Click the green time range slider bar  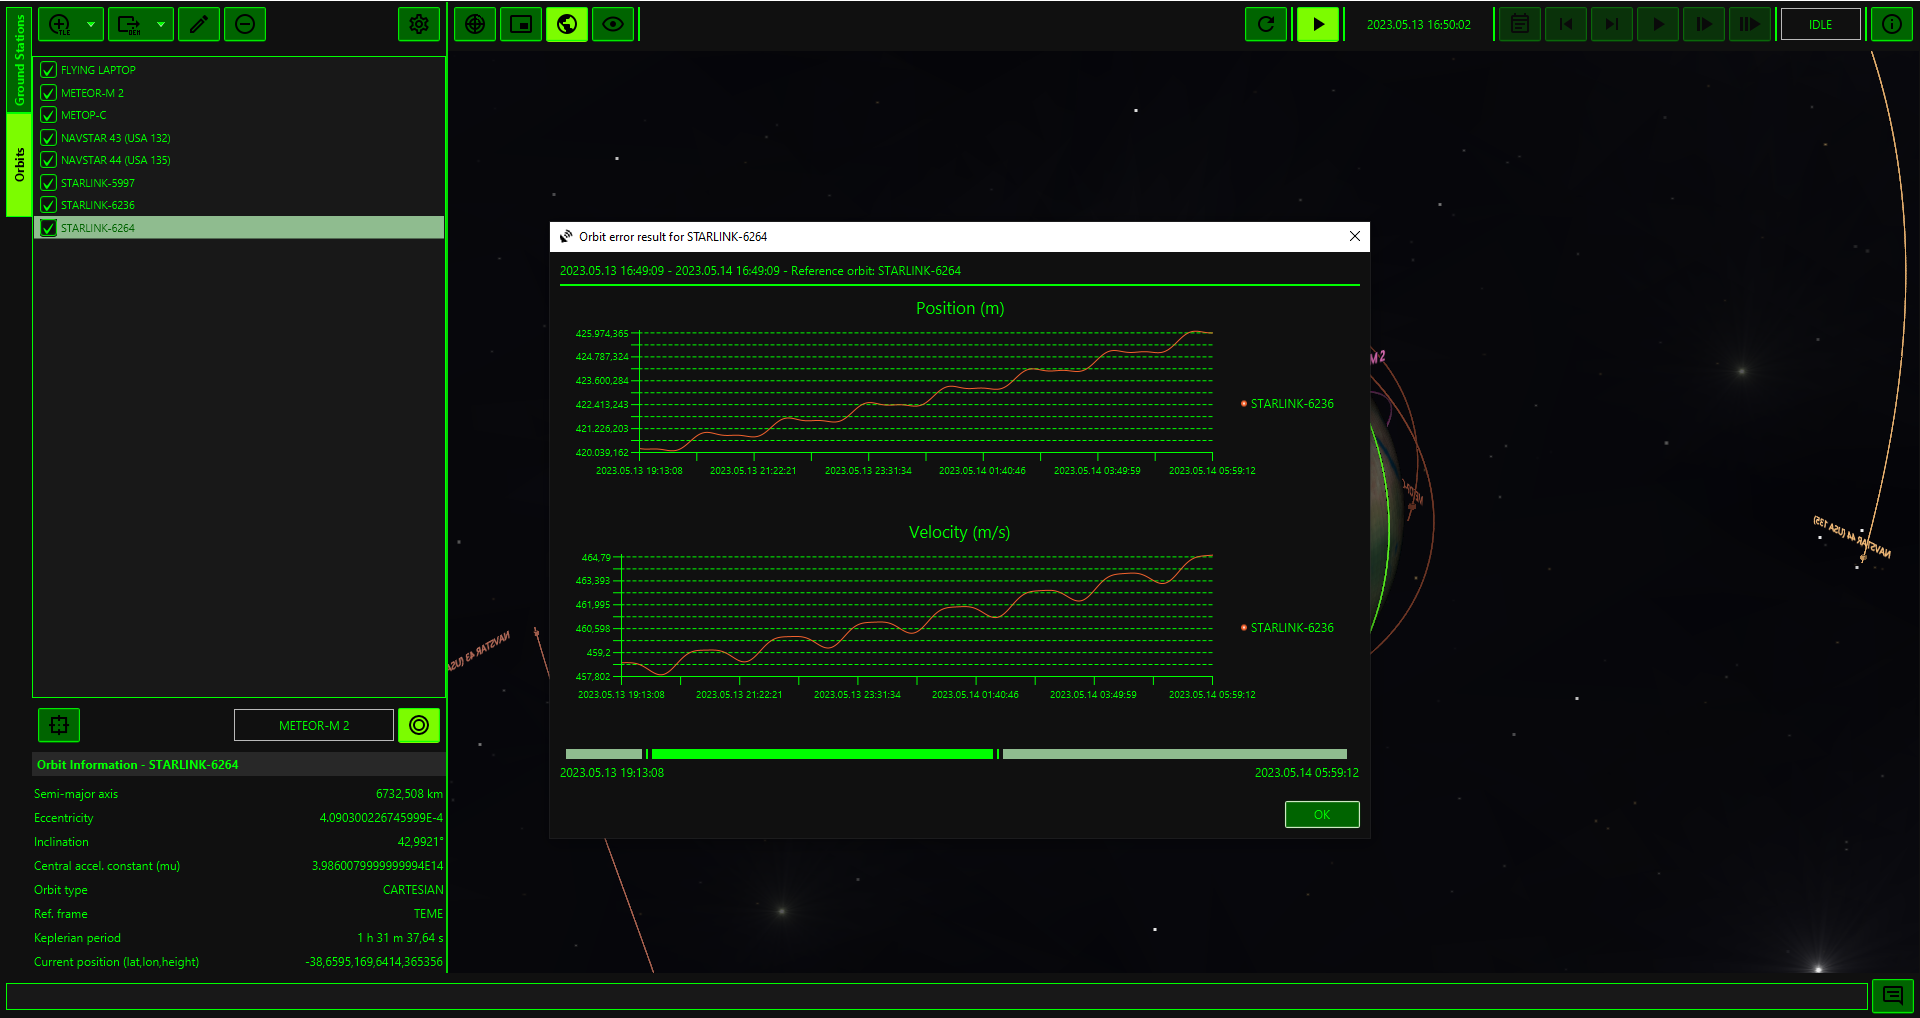(822, 754)
